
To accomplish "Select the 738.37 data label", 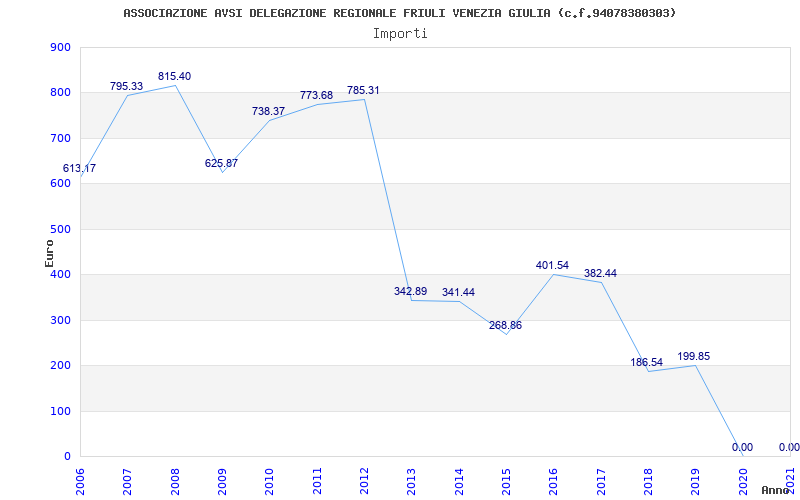I will [x=268, y=111].
